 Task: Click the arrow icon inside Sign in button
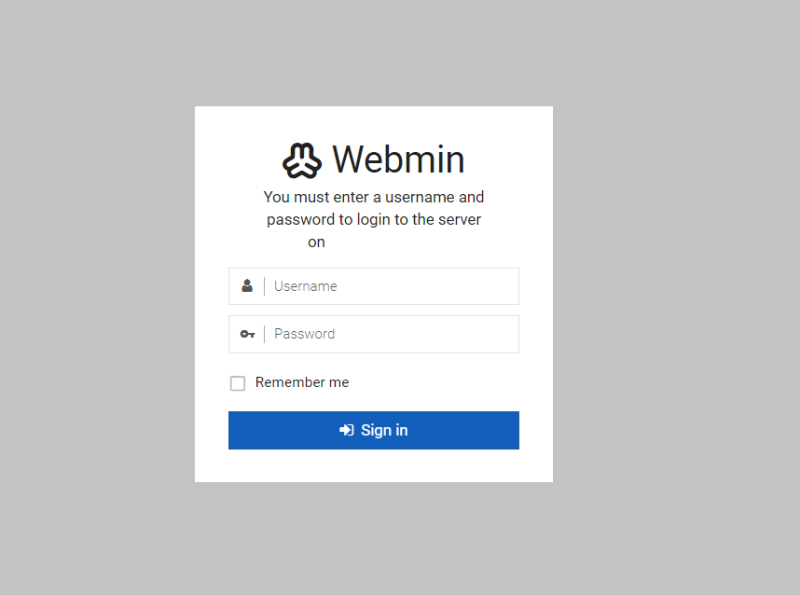(346, 430)
